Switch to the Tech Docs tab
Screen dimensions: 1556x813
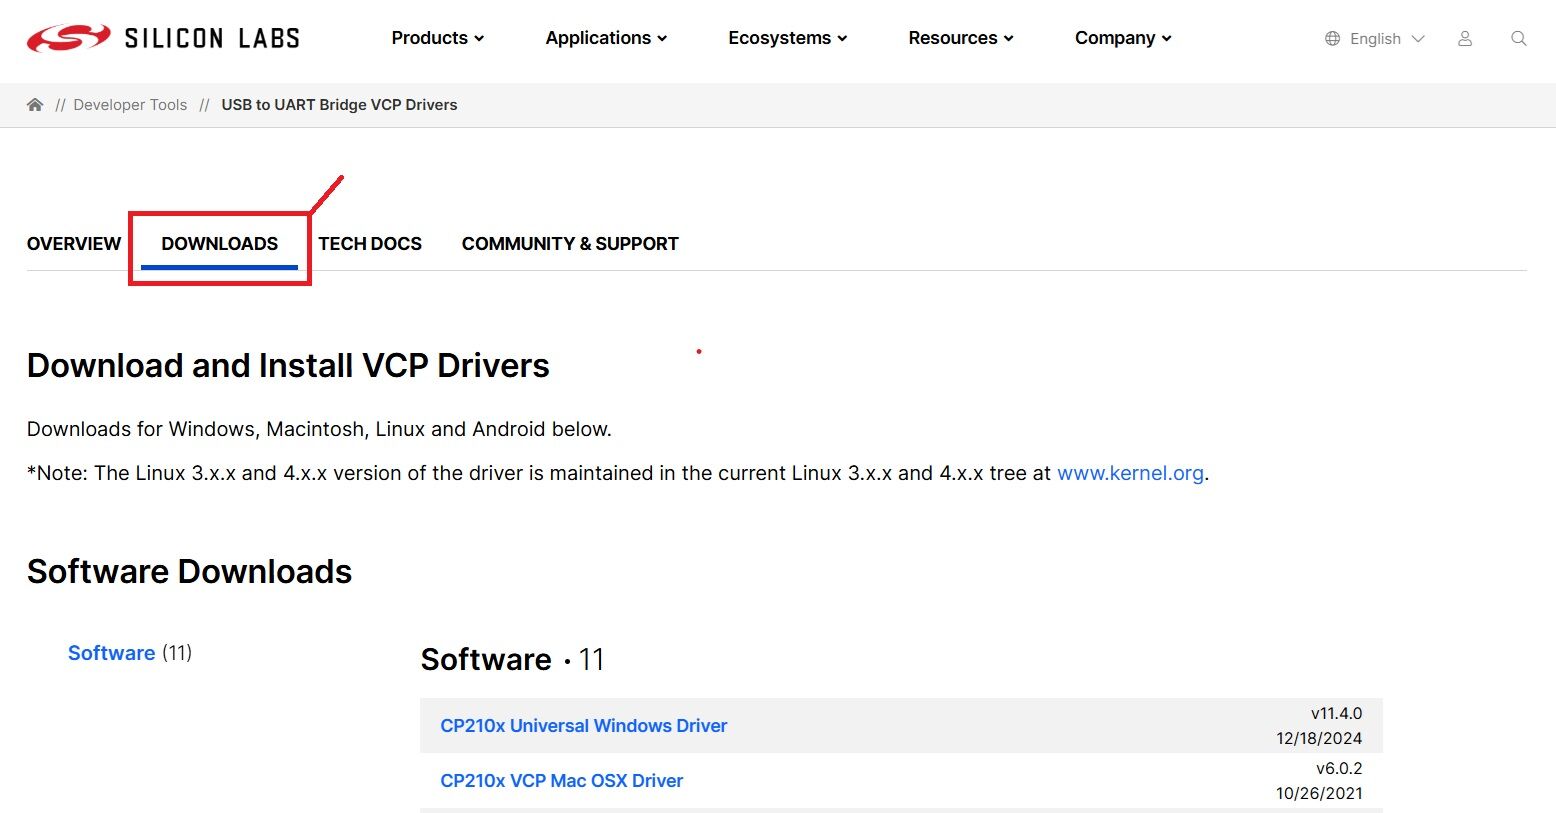(x=370, y=244)
